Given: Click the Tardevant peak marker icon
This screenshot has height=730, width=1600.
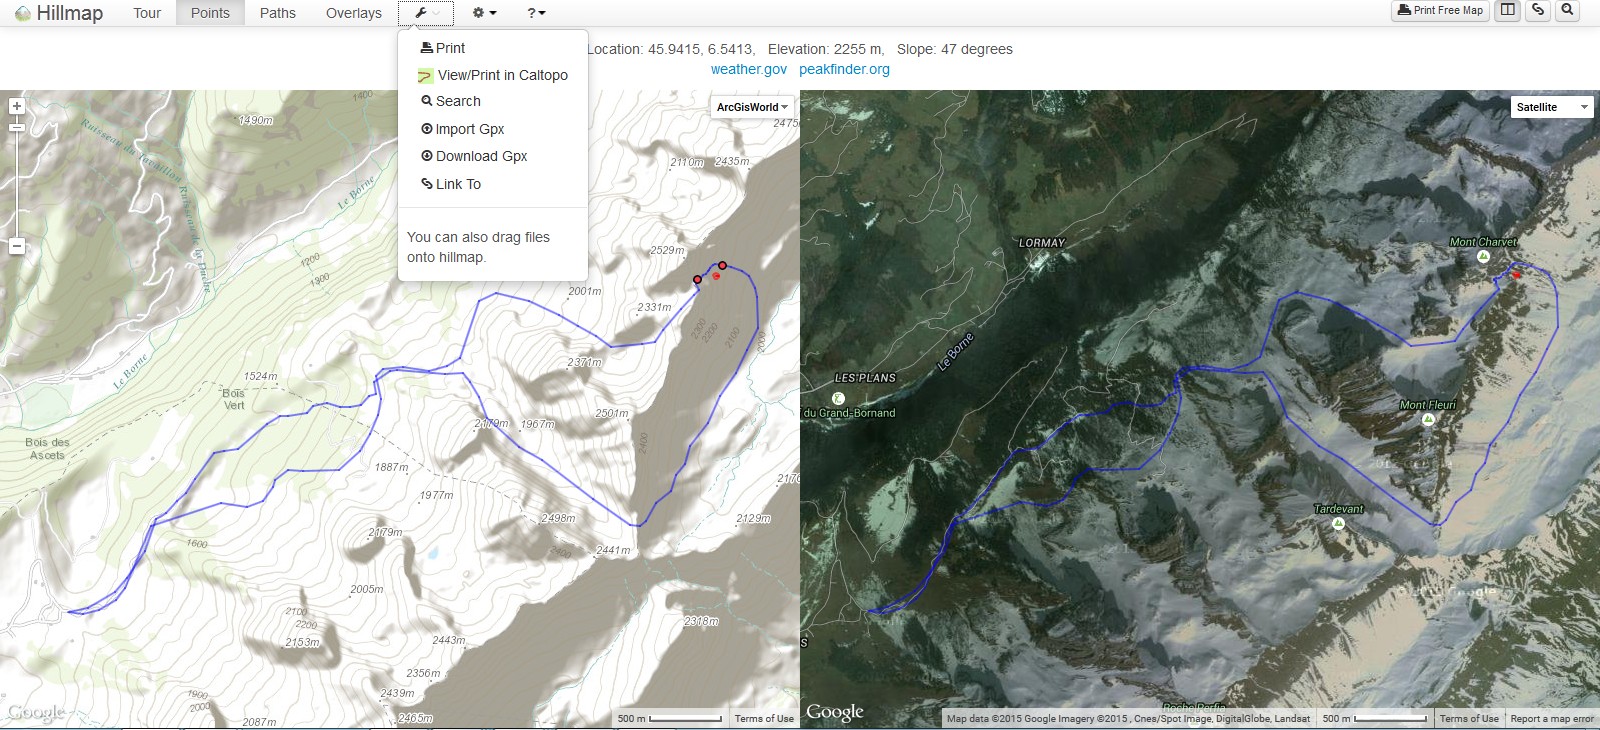Looking at the screenshot, I should click(1338, 523).
